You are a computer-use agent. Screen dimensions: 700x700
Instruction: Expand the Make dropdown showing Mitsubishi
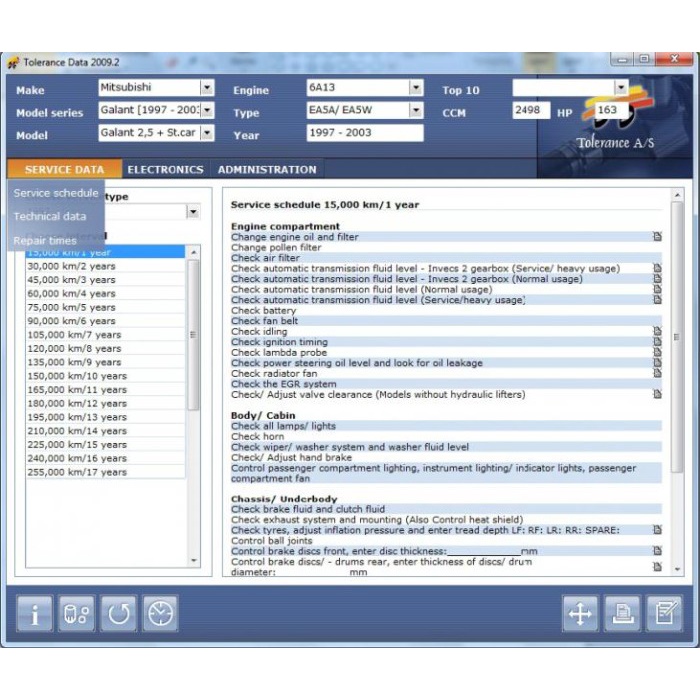207,88
